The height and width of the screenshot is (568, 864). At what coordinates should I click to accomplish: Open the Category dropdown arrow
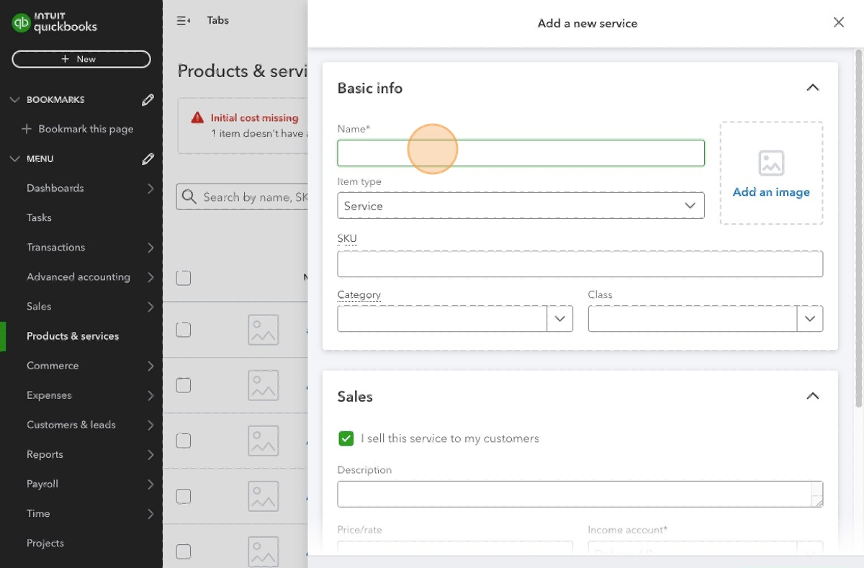click(560, 319)
